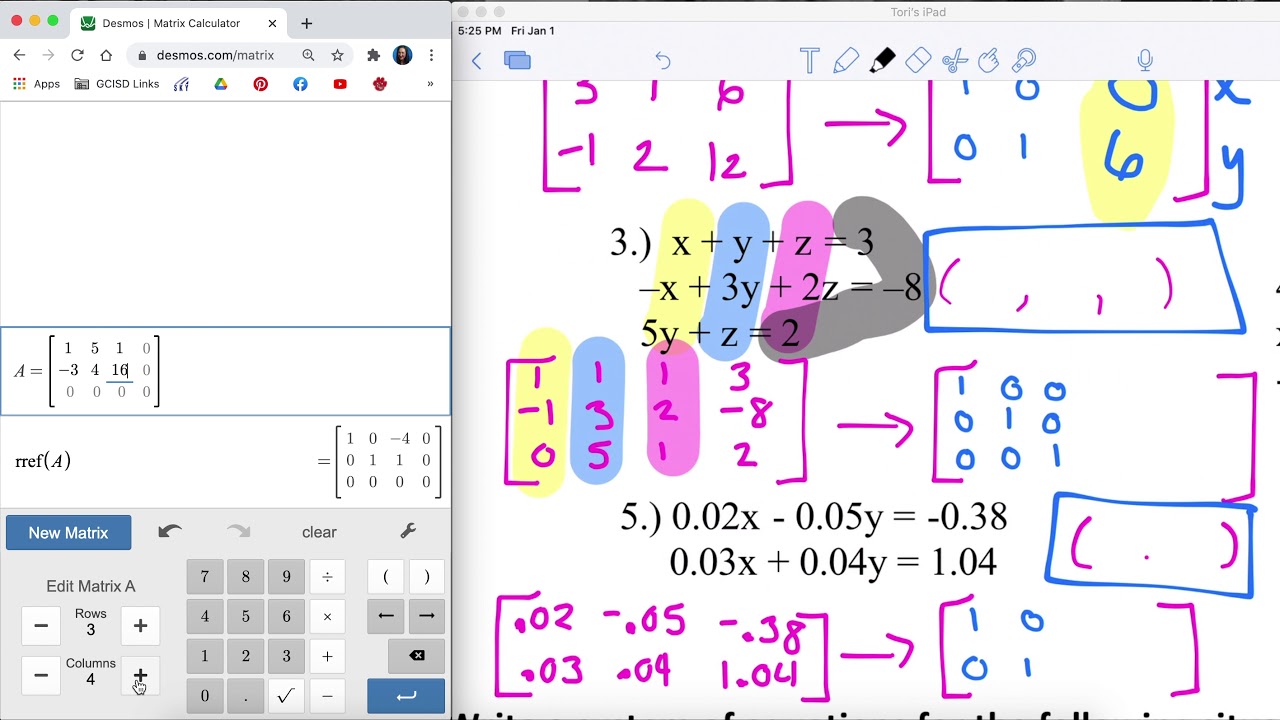Select the iPad highlighter tool
Screen dimensions: 1280x720
882,61
